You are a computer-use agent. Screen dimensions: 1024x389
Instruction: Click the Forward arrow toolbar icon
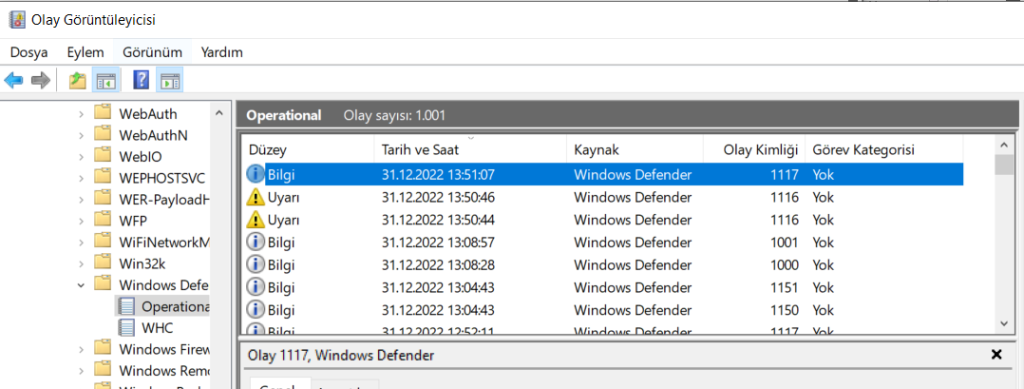click(x=40, y=81)
